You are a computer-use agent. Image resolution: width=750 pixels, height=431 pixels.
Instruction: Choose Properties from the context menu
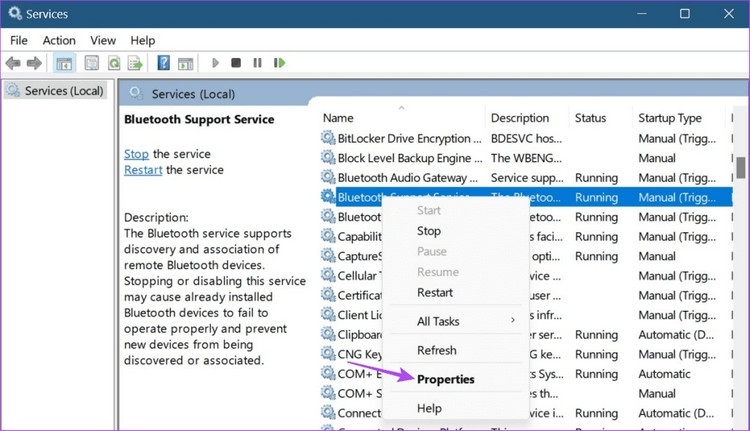[x=445, y=380]
